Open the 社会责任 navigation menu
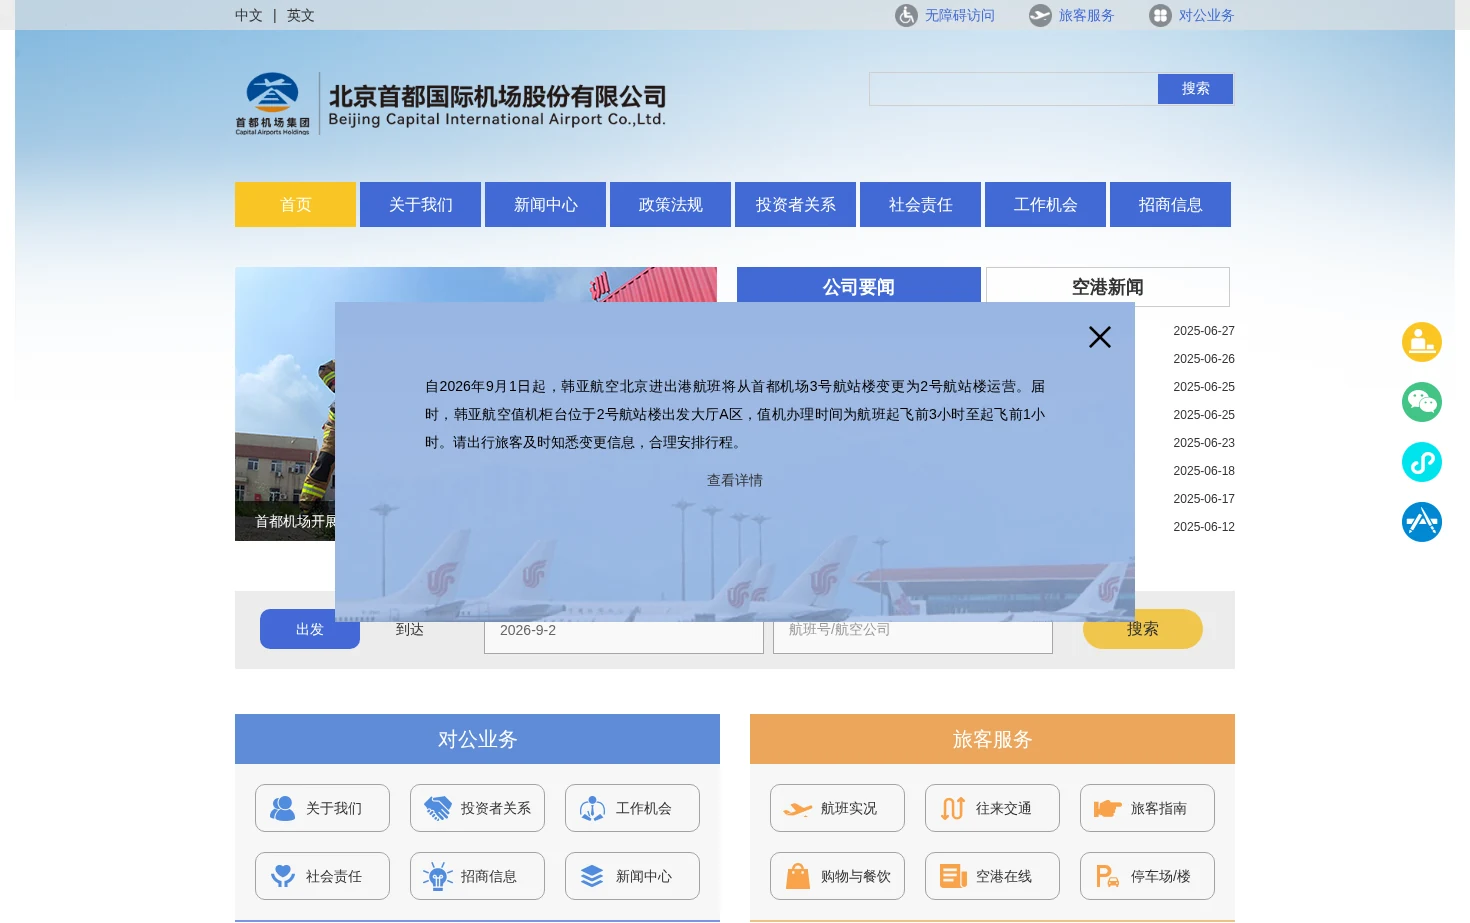 coord(920,204)
